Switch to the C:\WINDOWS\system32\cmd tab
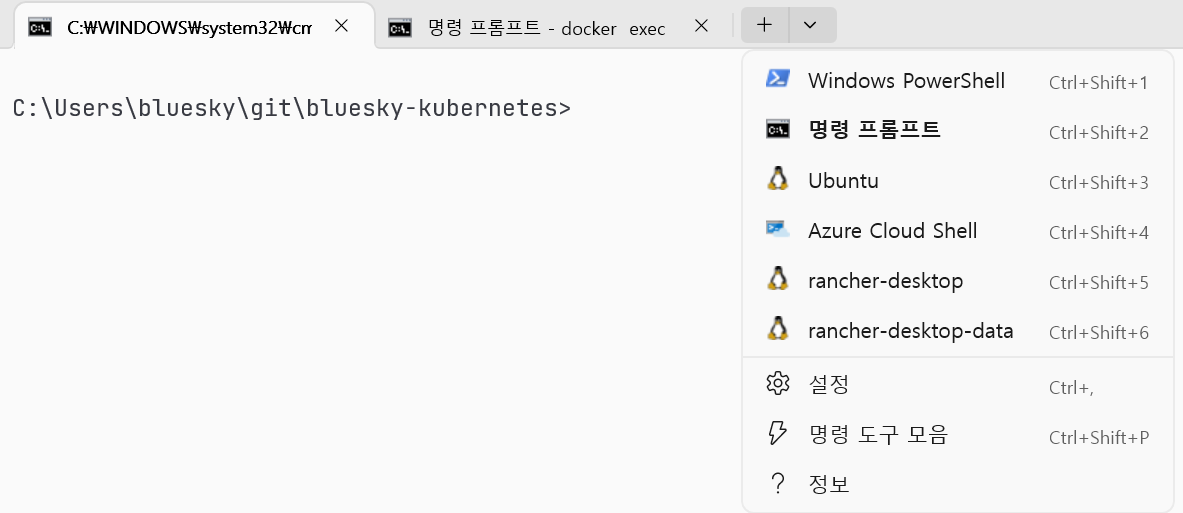 coord(194,26)
